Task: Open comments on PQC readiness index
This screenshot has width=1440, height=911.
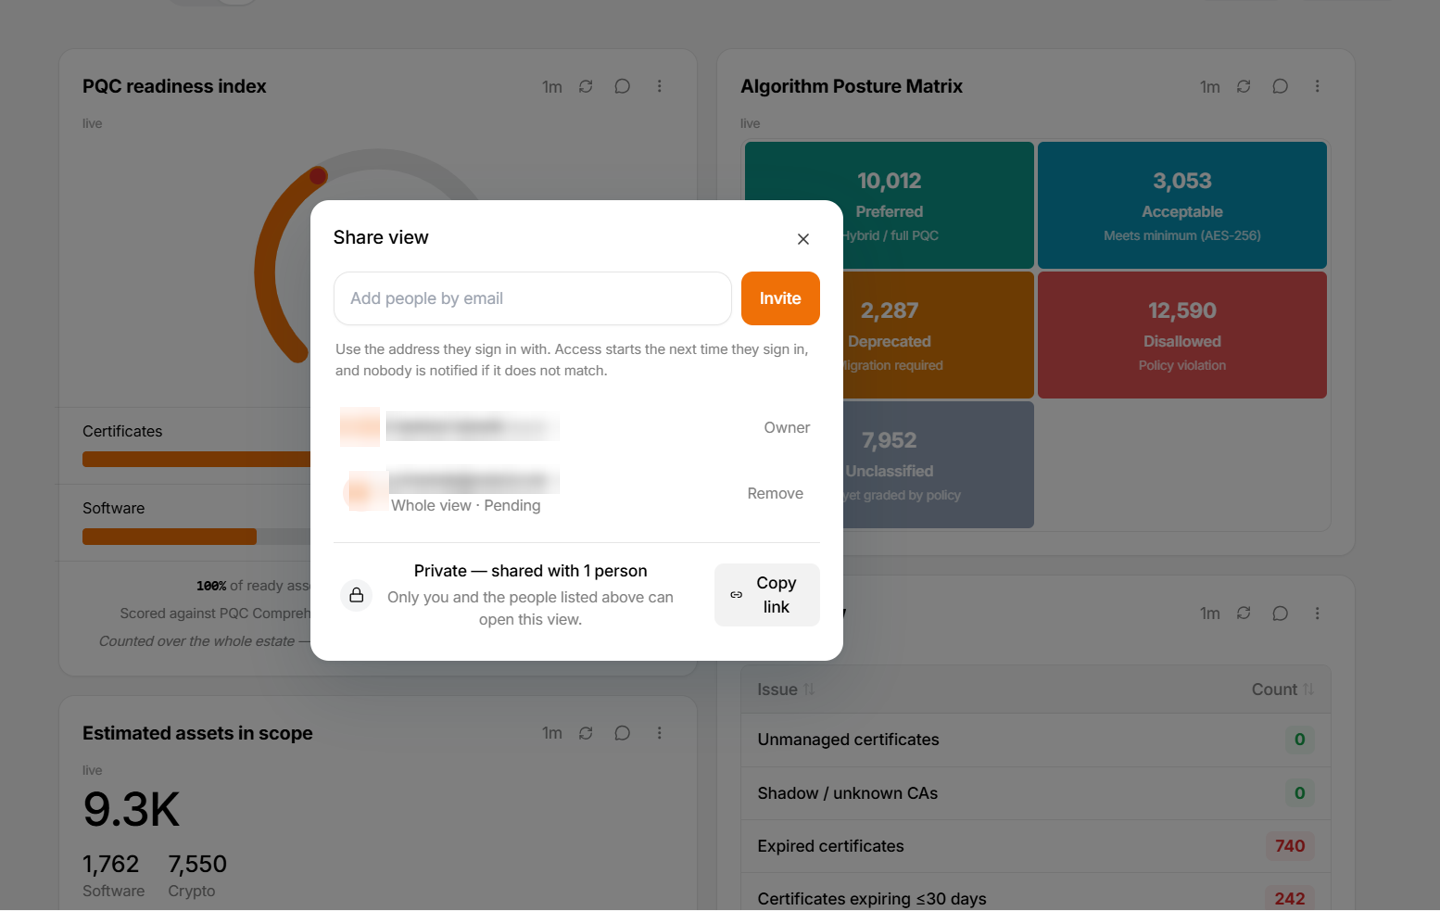Action: pyautogui.click(x=622, y=87)
